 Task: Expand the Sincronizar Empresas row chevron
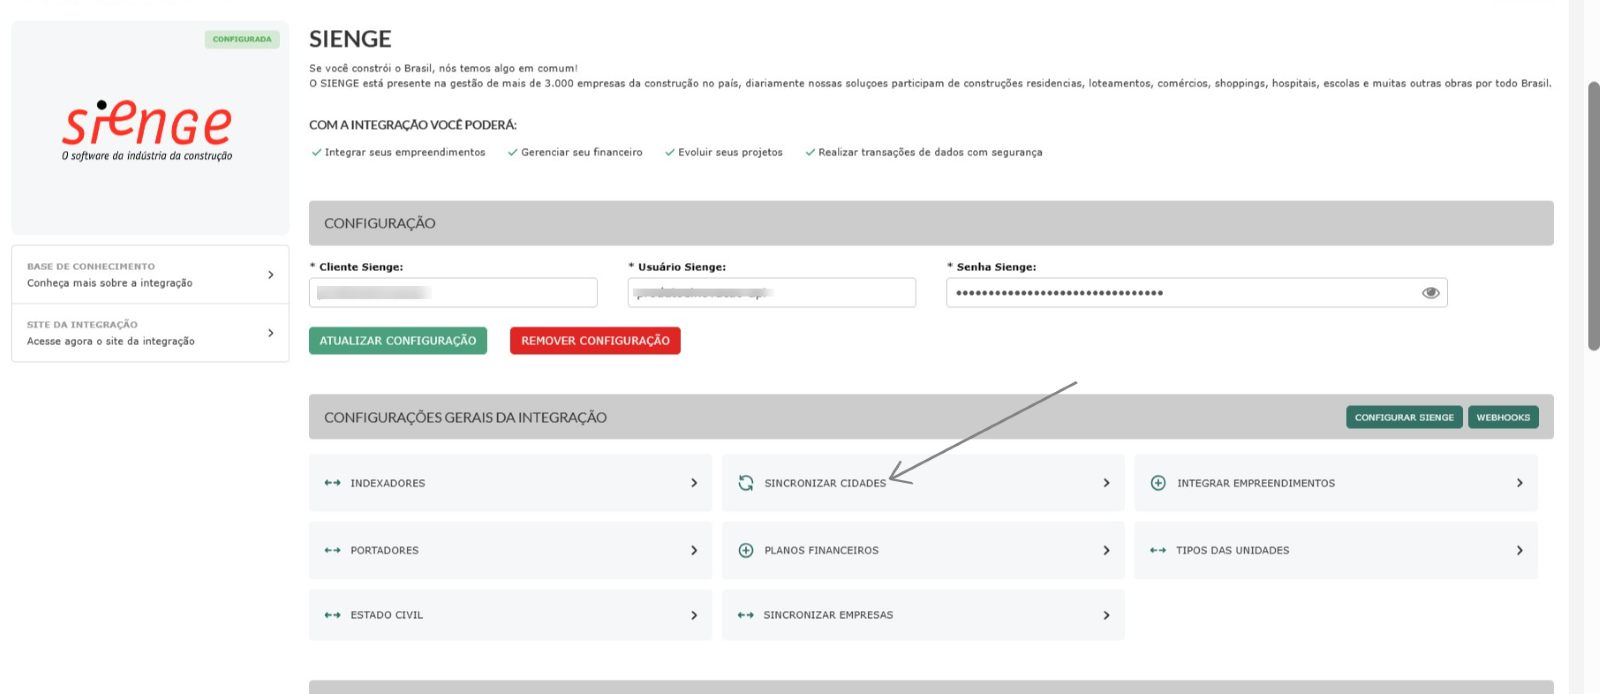coord(1106,615)
